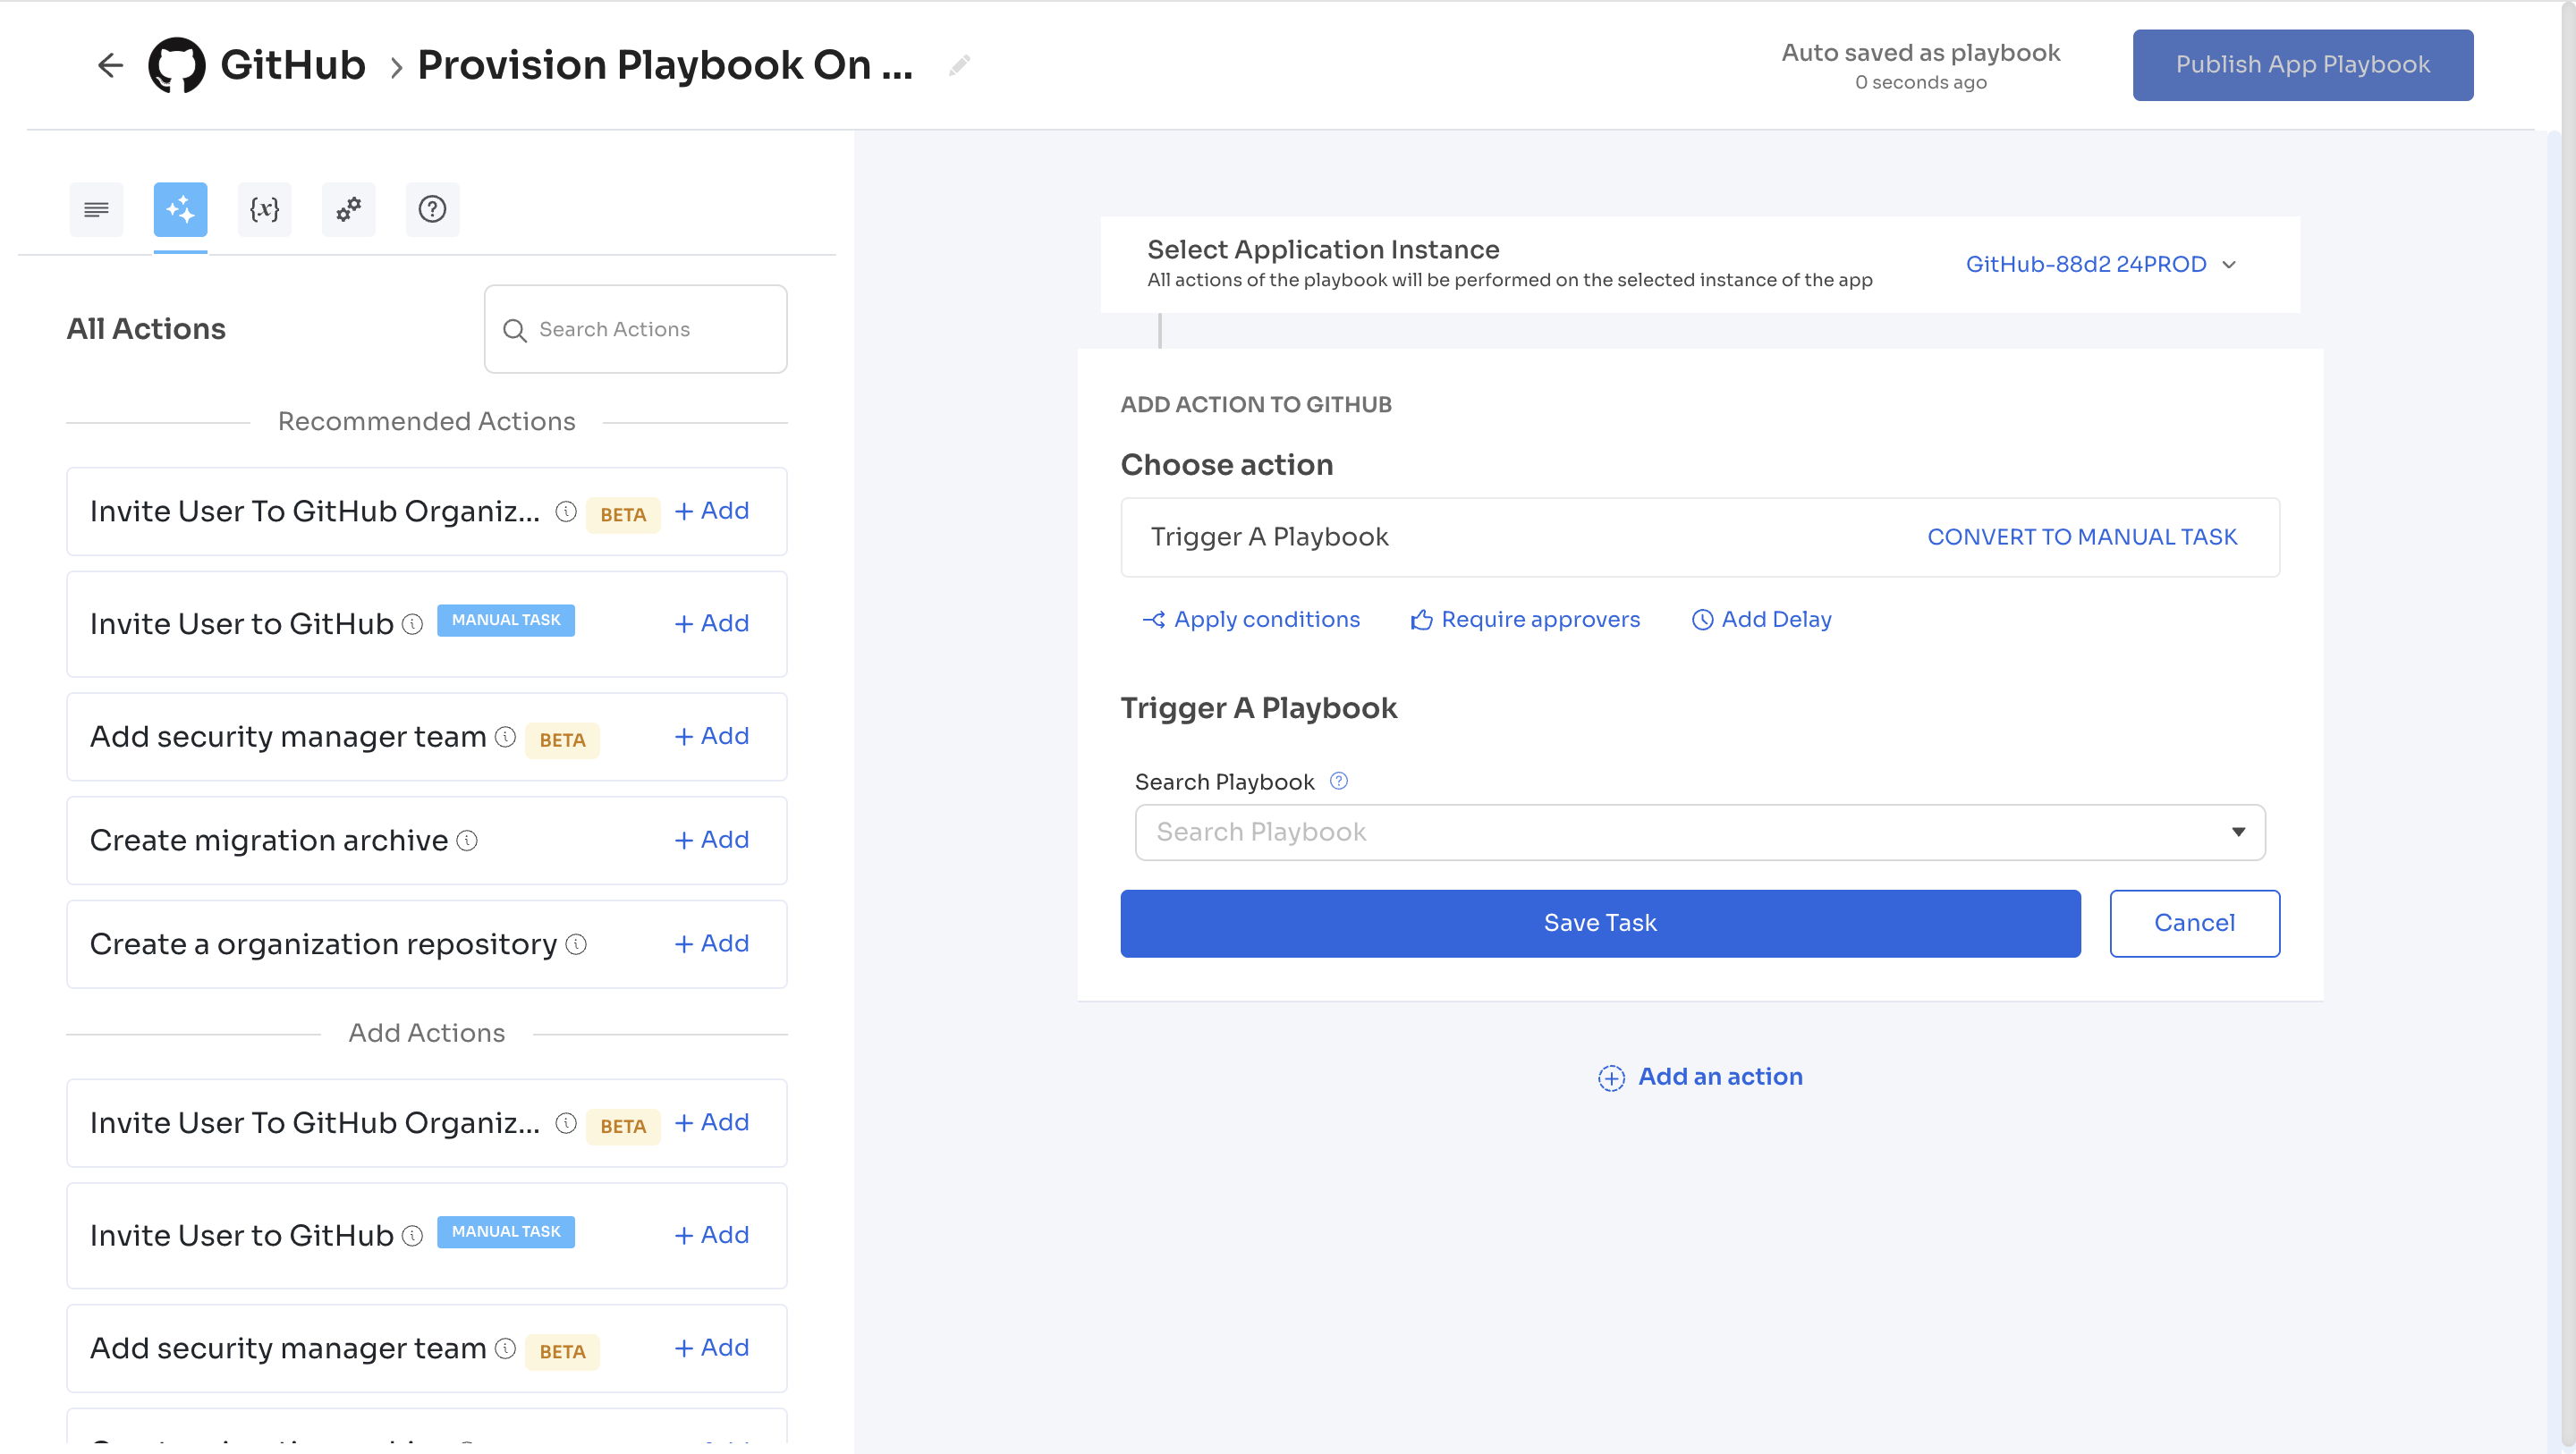This screenshot has width=2576, height=1454.
Task: Open the settings gears tab
Action: [x=348, y=209]
